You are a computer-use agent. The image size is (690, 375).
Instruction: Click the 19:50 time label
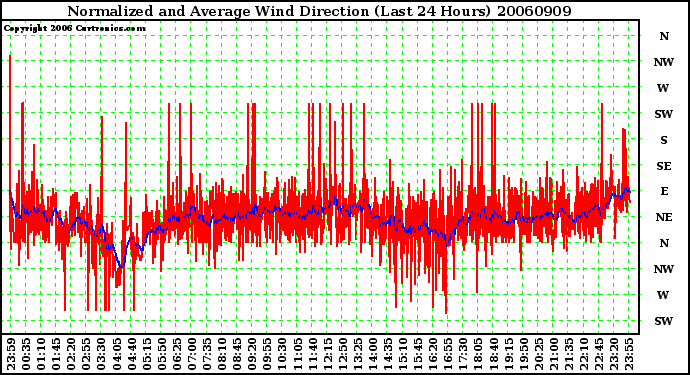(x=524, y=354)
